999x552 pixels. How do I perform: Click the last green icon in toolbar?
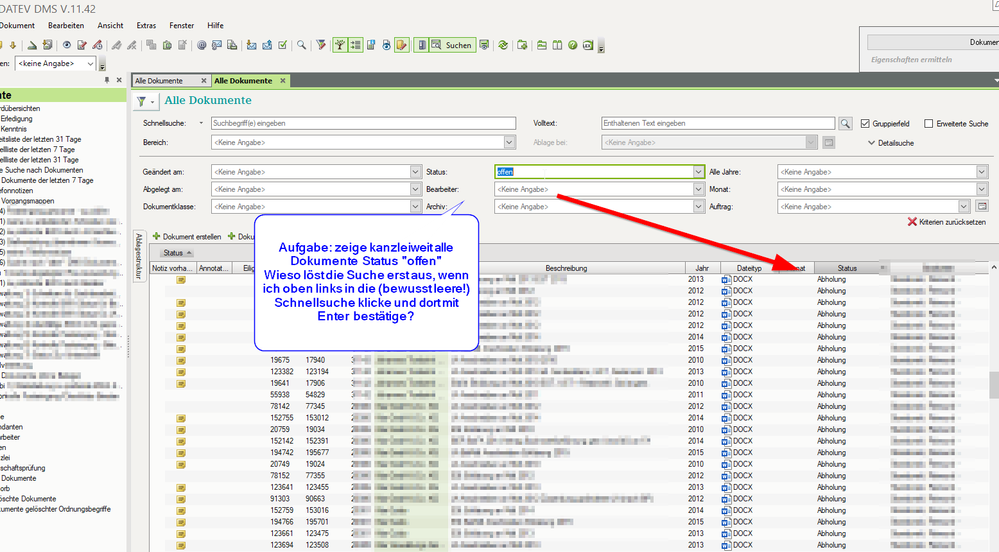tap(587, 45)
